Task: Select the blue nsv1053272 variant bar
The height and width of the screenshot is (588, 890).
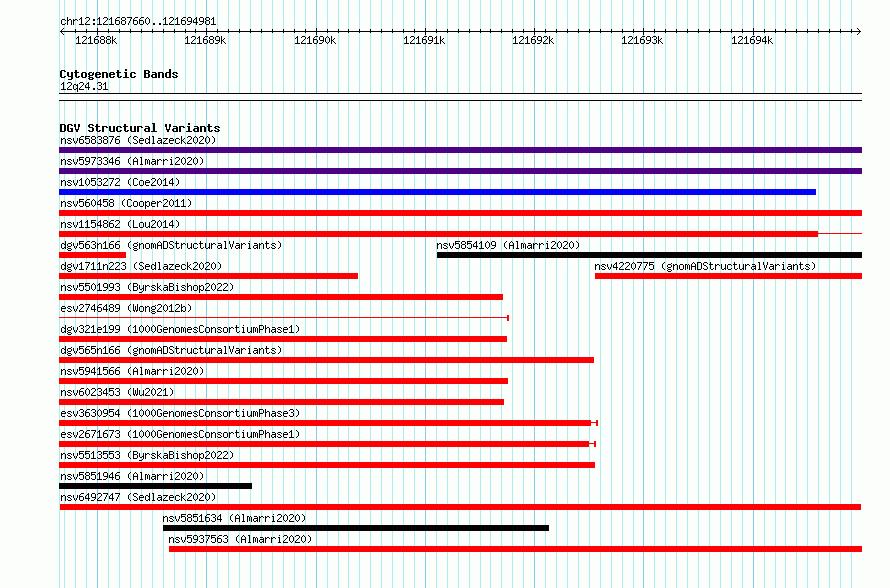Action: point(438,192)
